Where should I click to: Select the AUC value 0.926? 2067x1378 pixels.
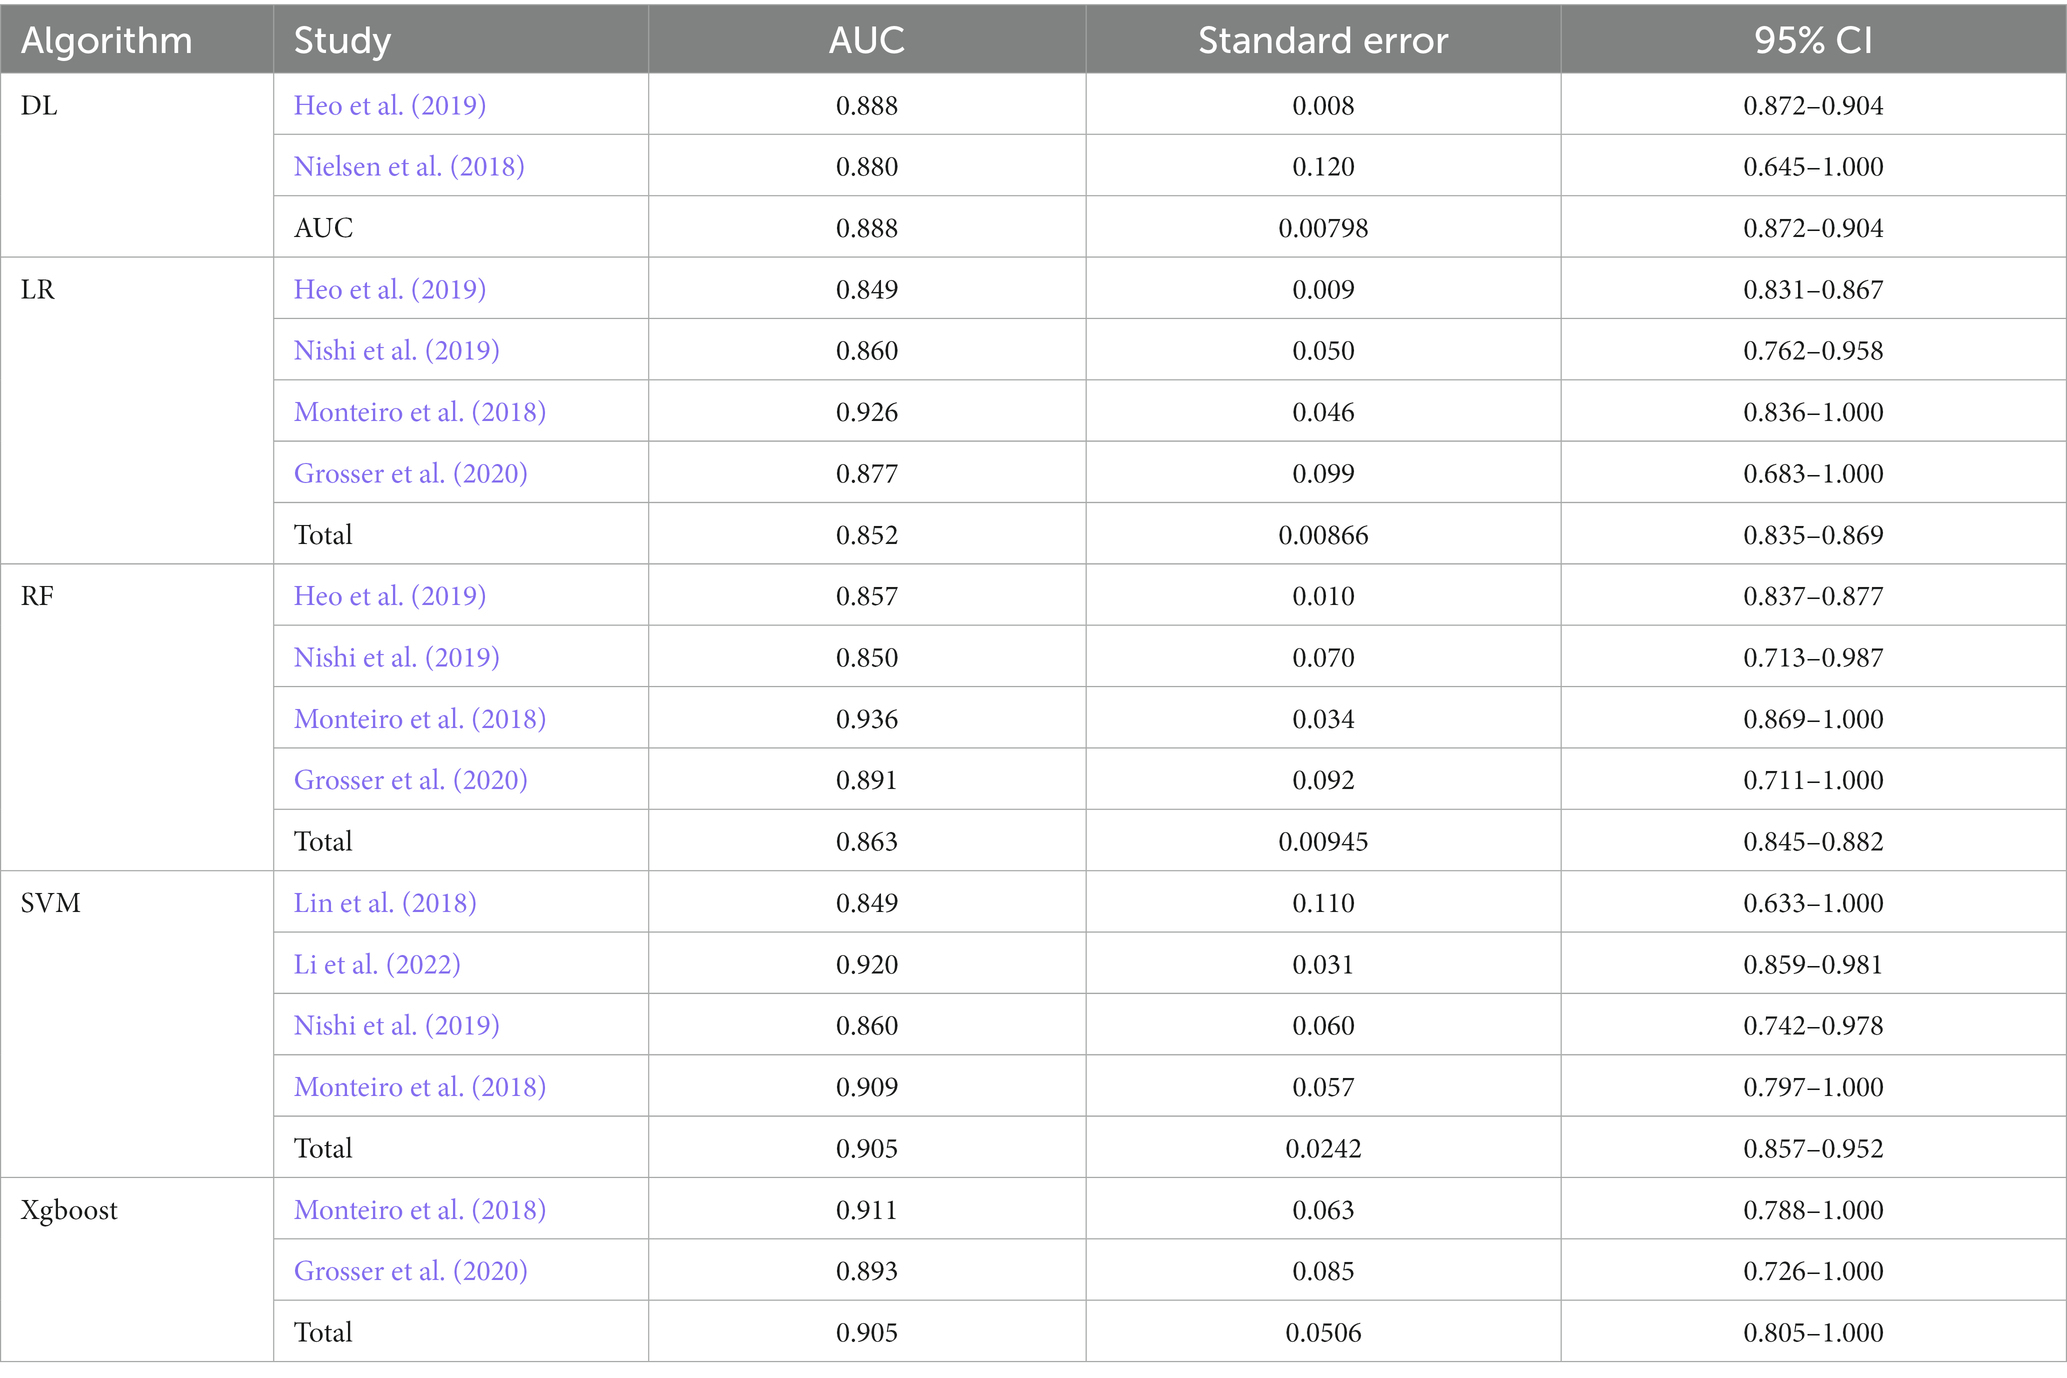point(867,412)
